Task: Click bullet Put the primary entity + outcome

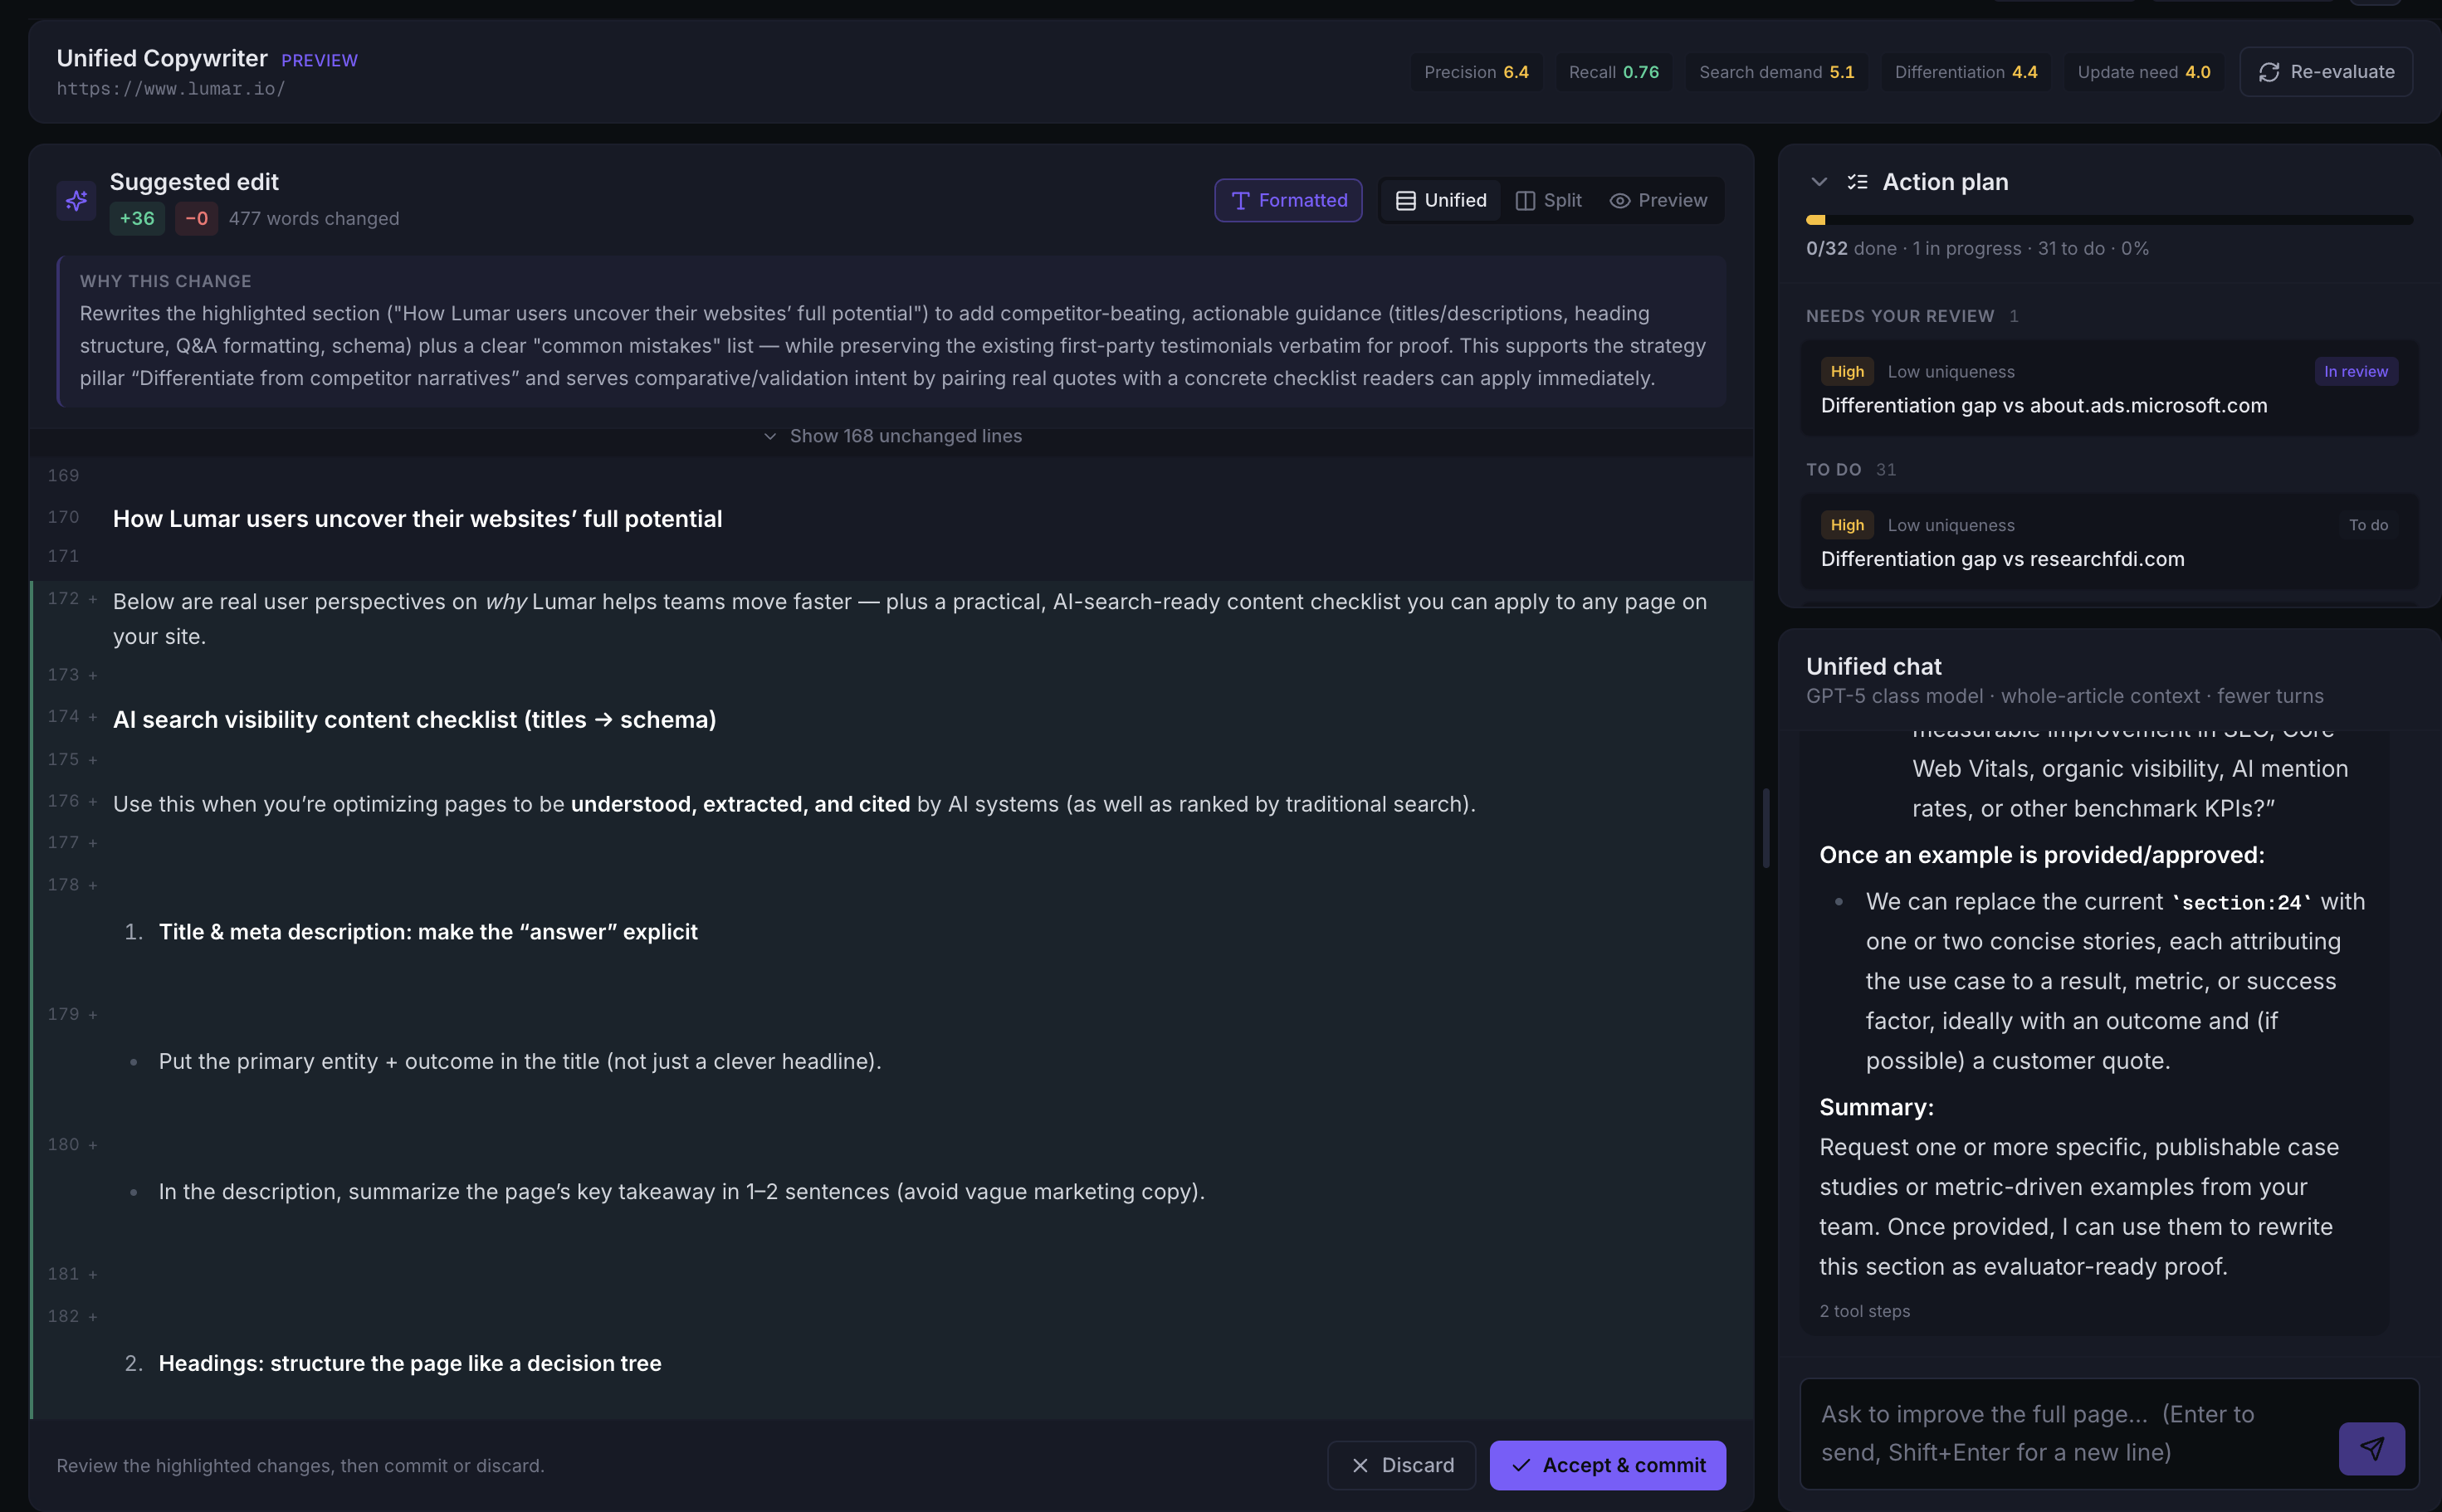Action: 519,1062
